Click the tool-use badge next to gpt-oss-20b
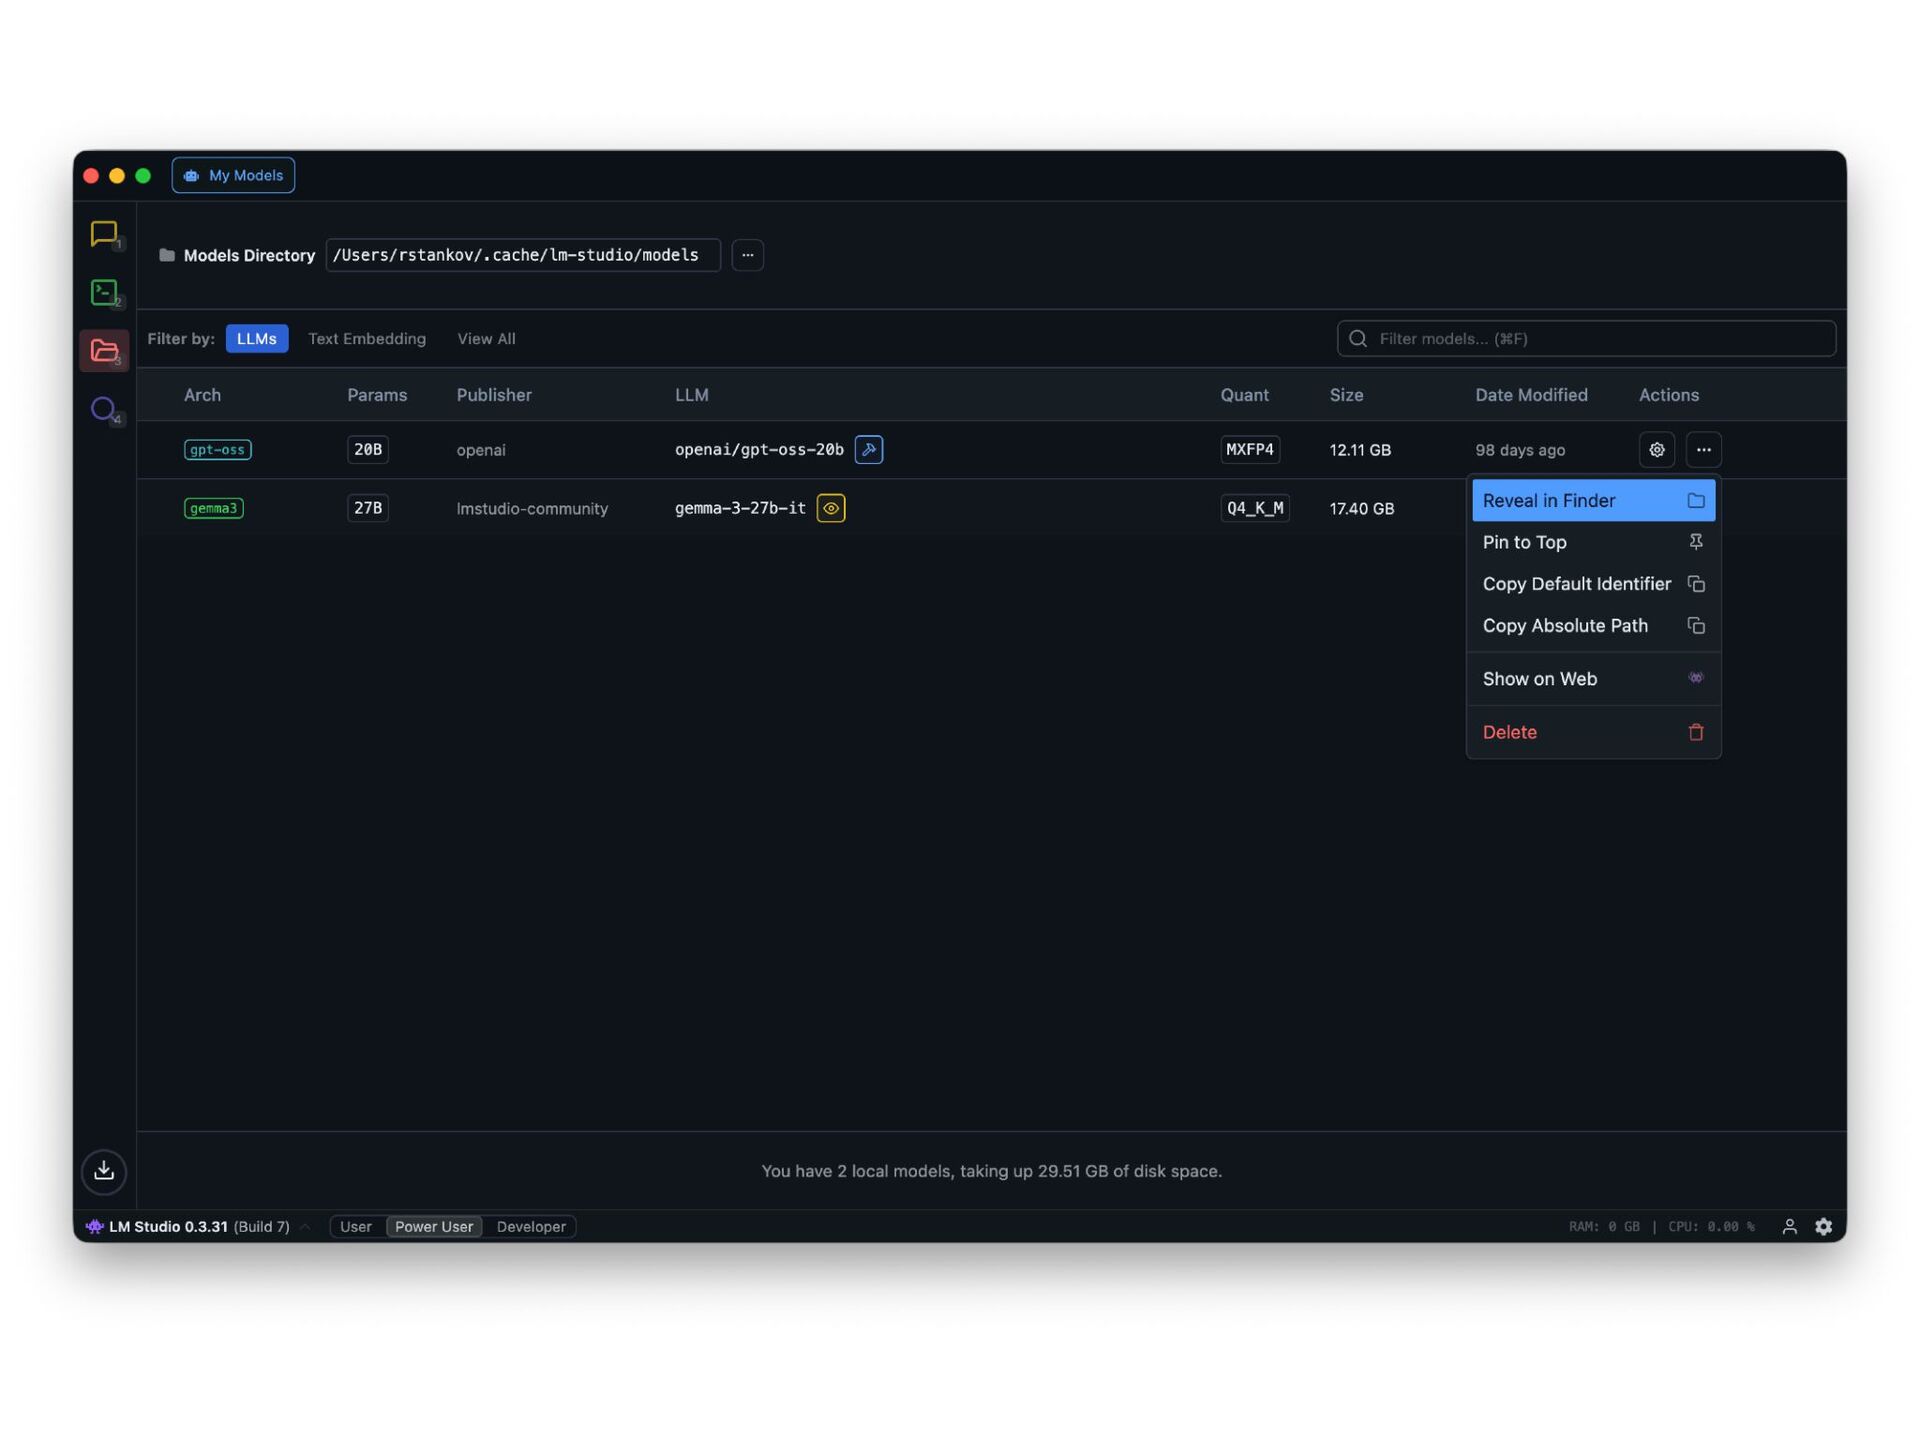Image resolution: width=1920 pixels, height=1440 pixels. [869, 450]
